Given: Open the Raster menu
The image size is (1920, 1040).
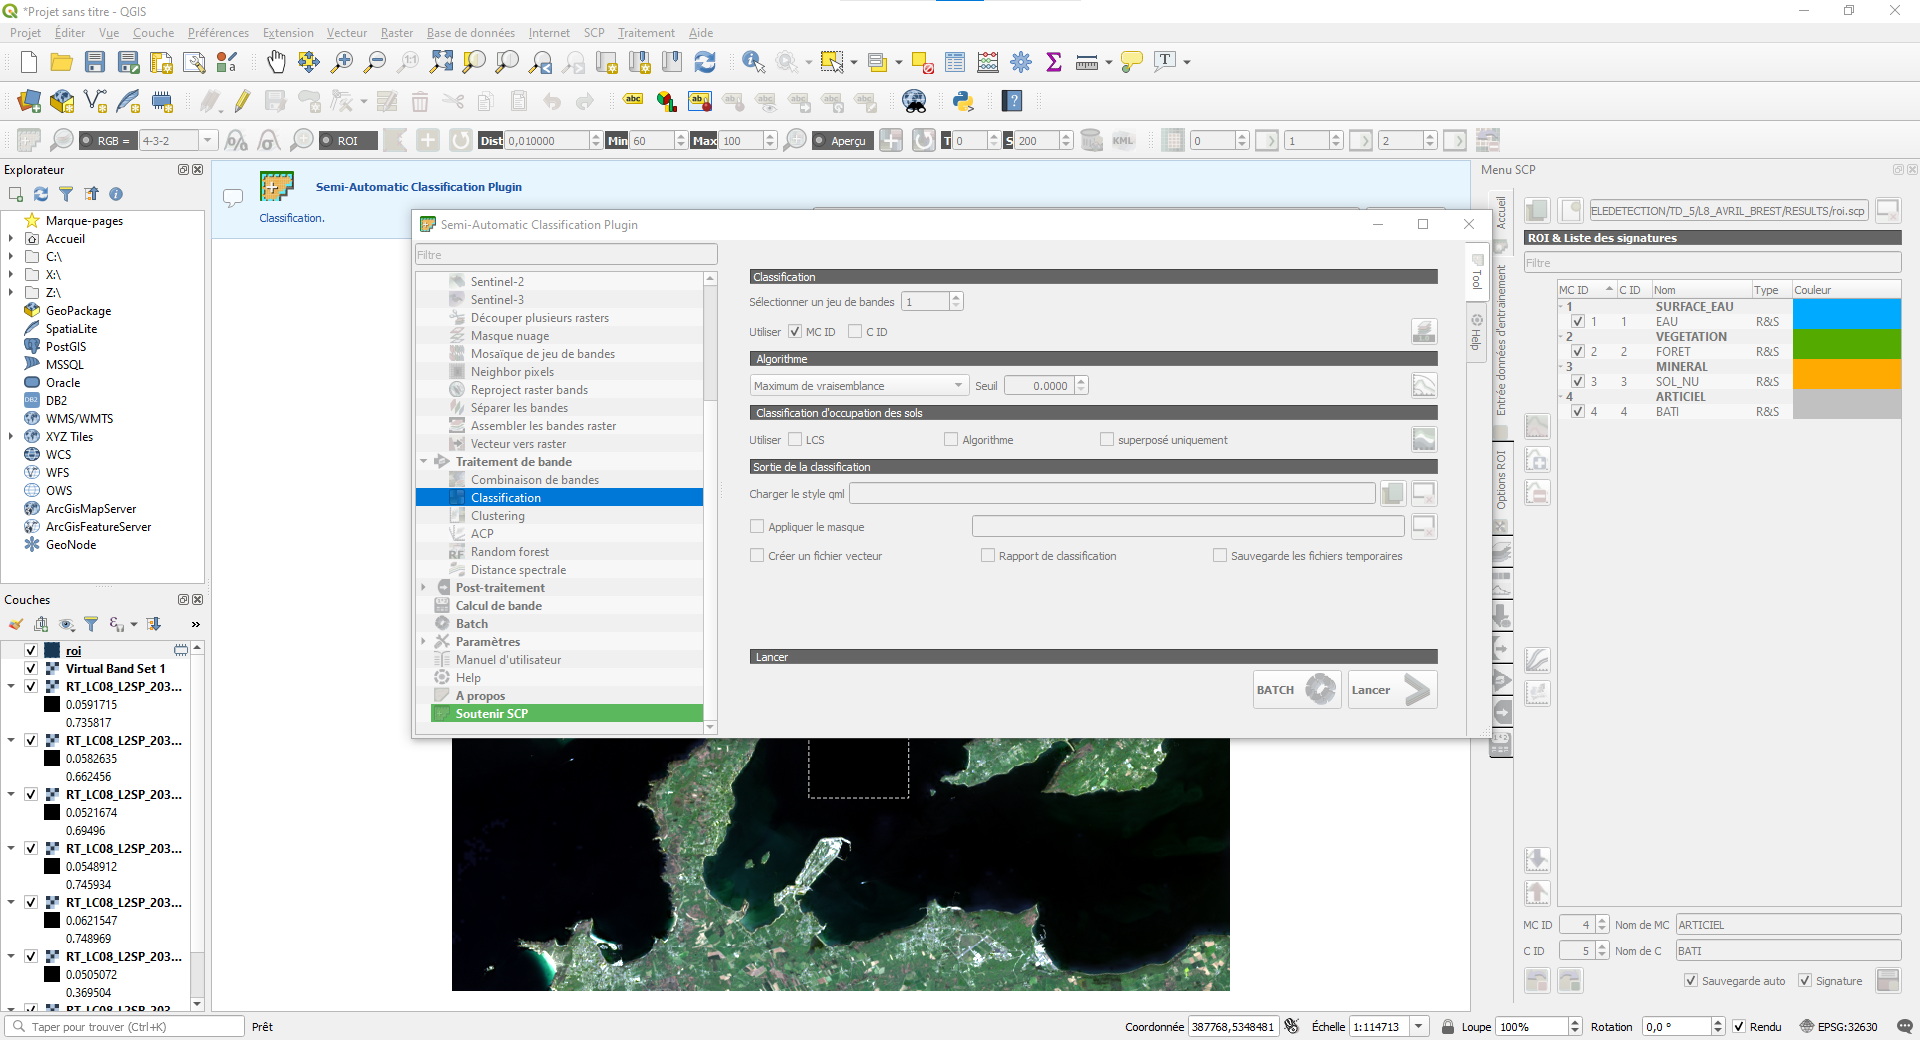Looking at the screenshot, I should point(396,33).
